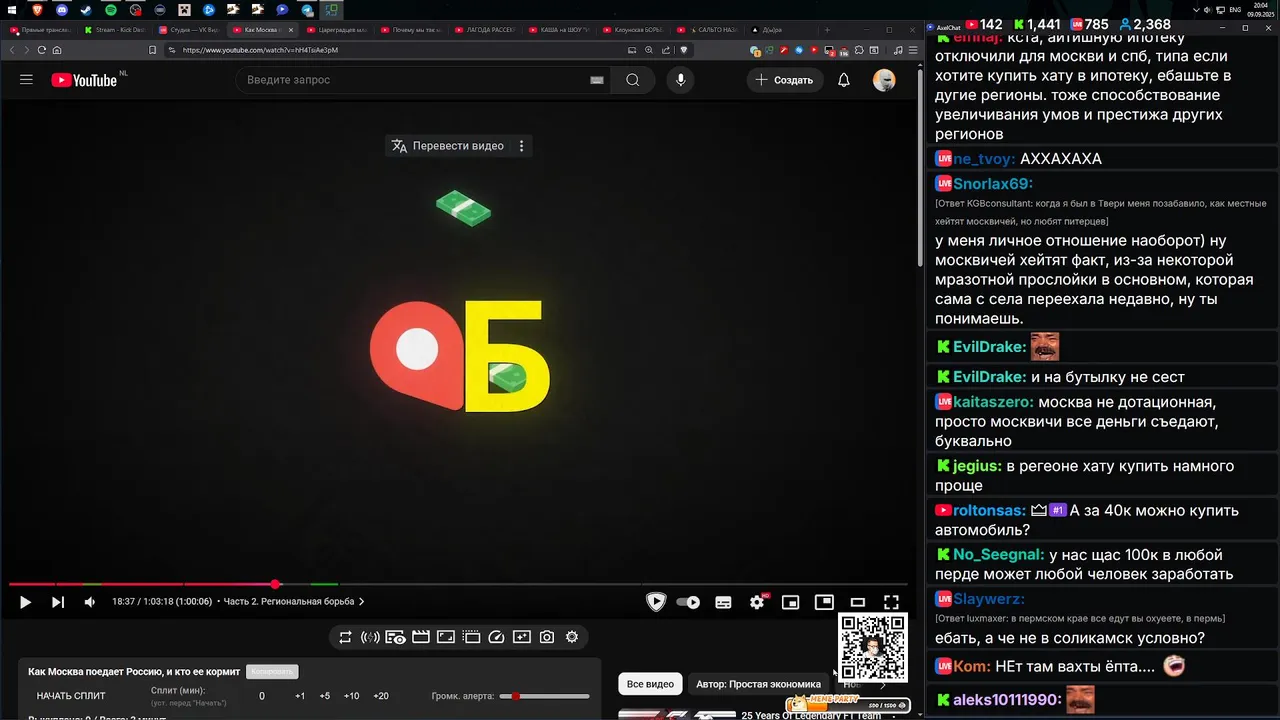Start voice search with the microphone
The image size is (1280, 720).
[x=681, y=80]
